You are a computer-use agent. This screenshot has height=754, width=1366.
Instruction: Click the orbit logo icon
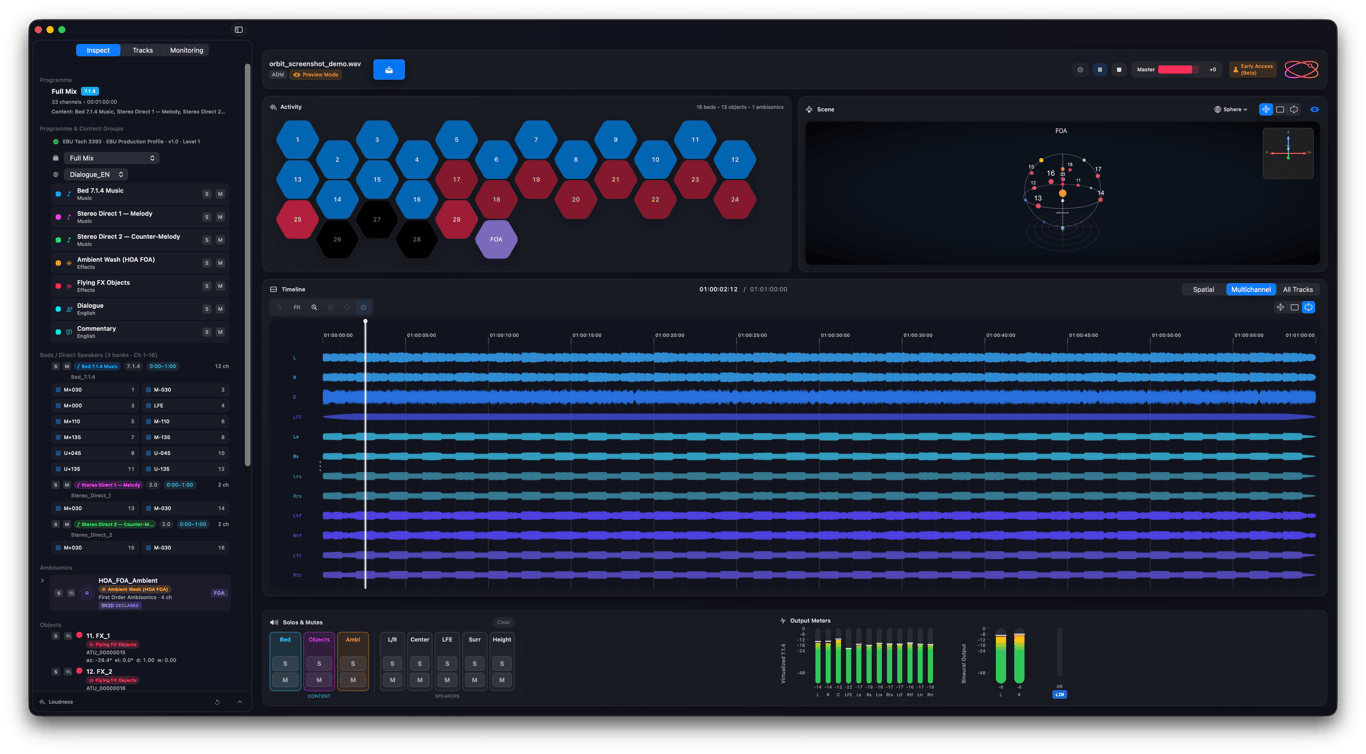pos(1301,69)
